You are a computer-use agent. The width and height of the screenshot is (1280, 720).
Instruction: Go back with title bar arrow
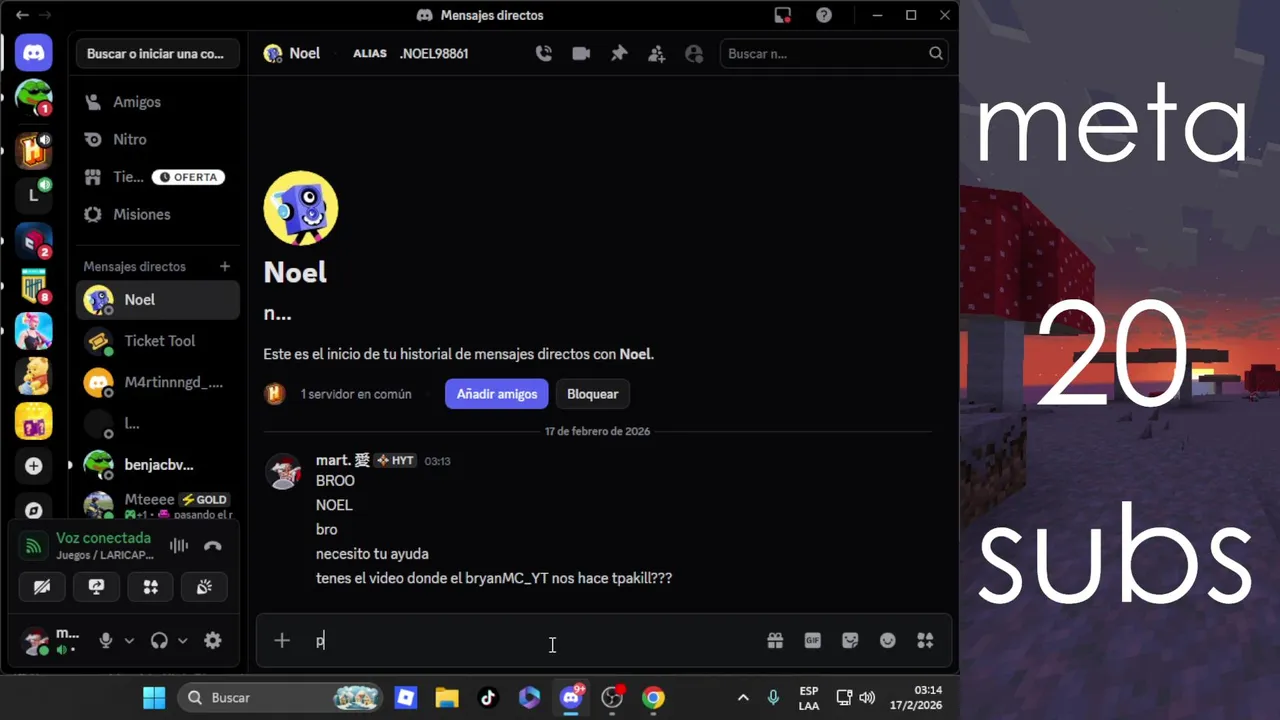[x=22, y=15]
